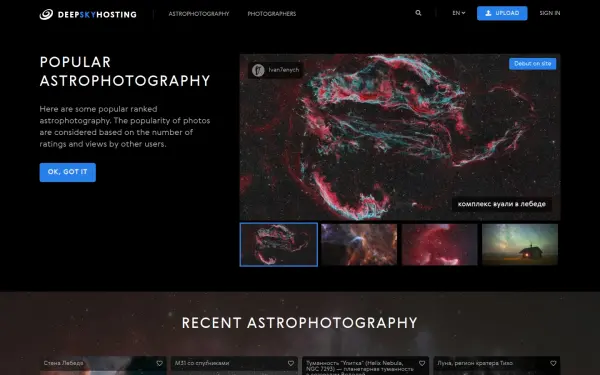The width and height of the screenshot is (600, 375).
Task: Open the EN language dropdown
Action: (458, 13)
